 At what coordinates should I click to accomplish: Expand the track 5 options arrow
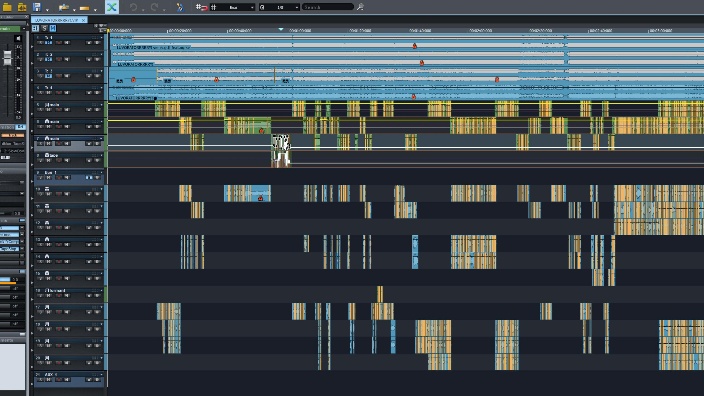pyautogui.click(x=102, y=105)
